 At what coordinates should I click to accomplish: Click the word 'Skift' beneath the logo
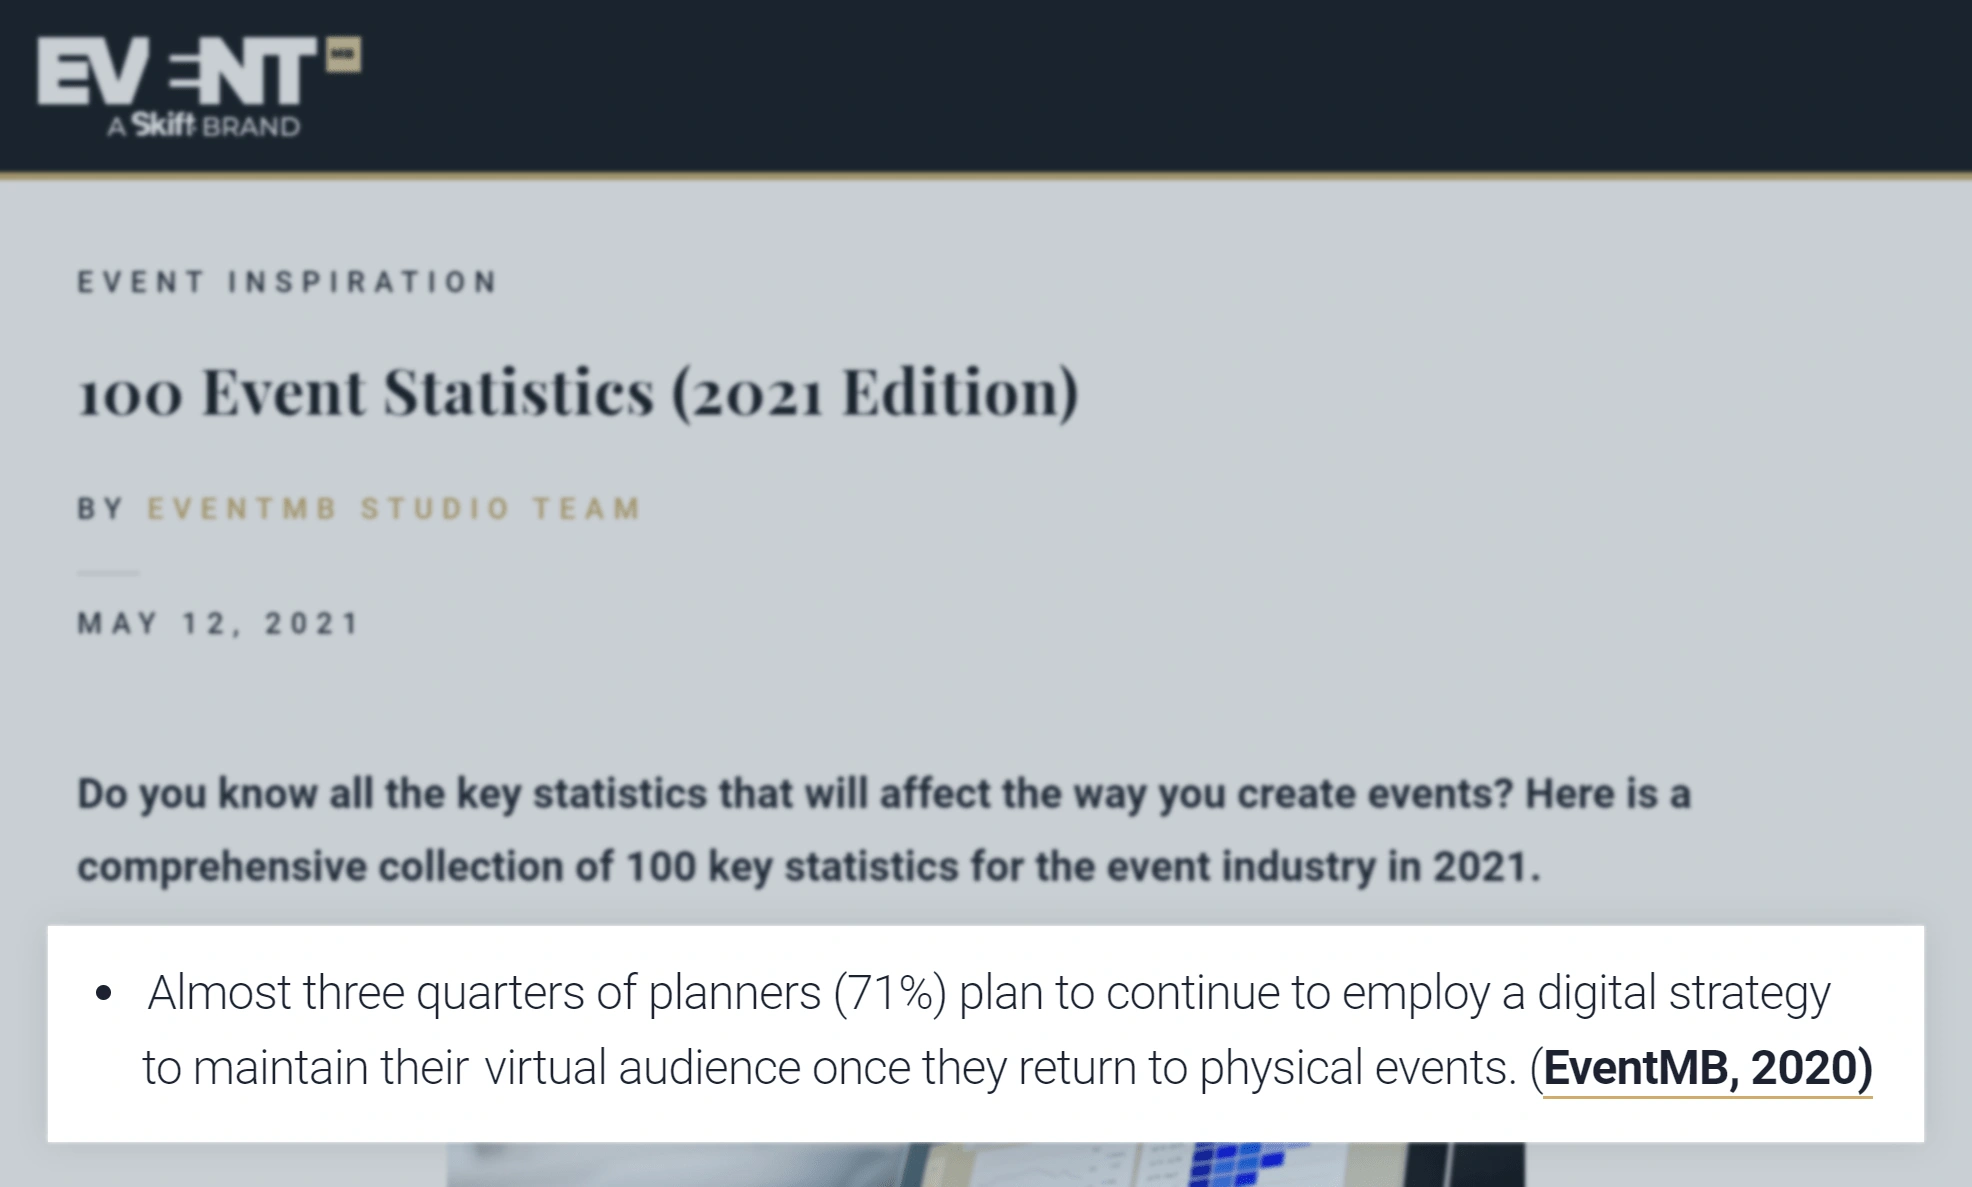(x=164, y=125)
